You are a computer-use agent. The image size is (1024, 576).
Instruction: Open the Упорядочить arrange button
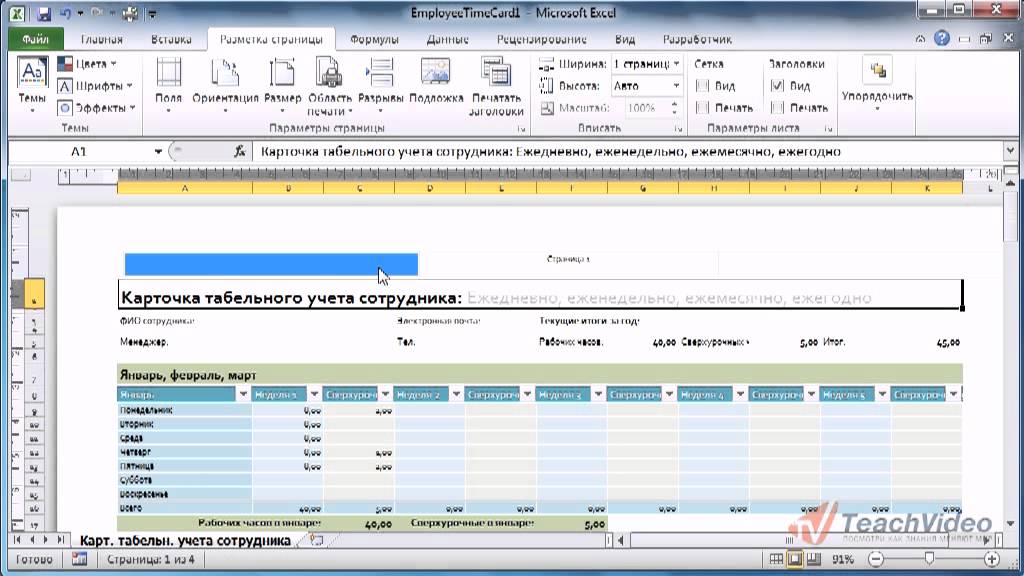pyautogui.click(x=877, y=85)
